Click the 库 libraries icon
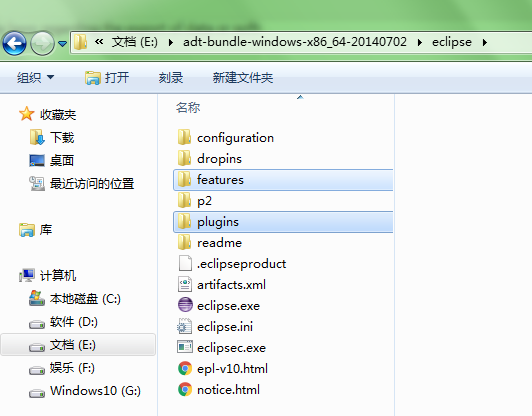Image resolution: width=532 pixels, height=416 pixels. click(27, 230)
